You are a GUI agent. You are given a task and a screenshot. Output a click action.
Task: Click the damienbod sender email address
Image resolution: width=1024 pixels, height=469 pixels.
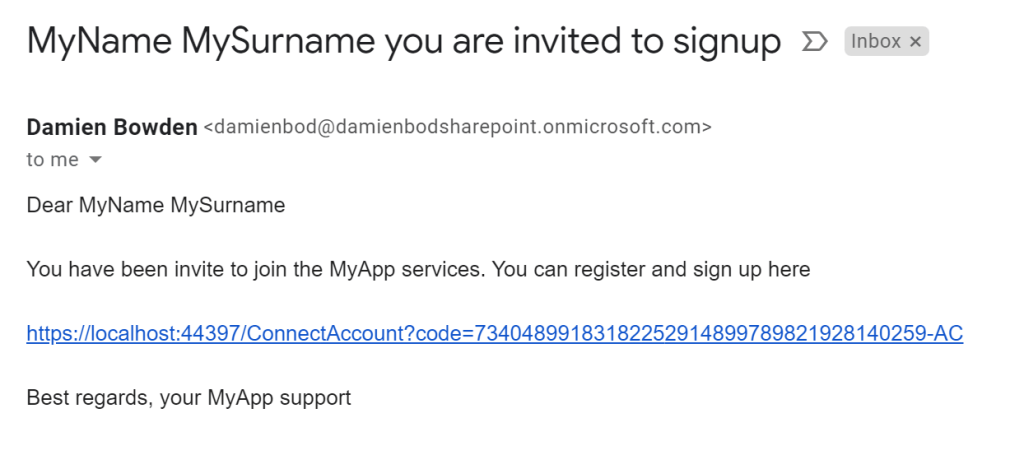[x=457, y=128]
